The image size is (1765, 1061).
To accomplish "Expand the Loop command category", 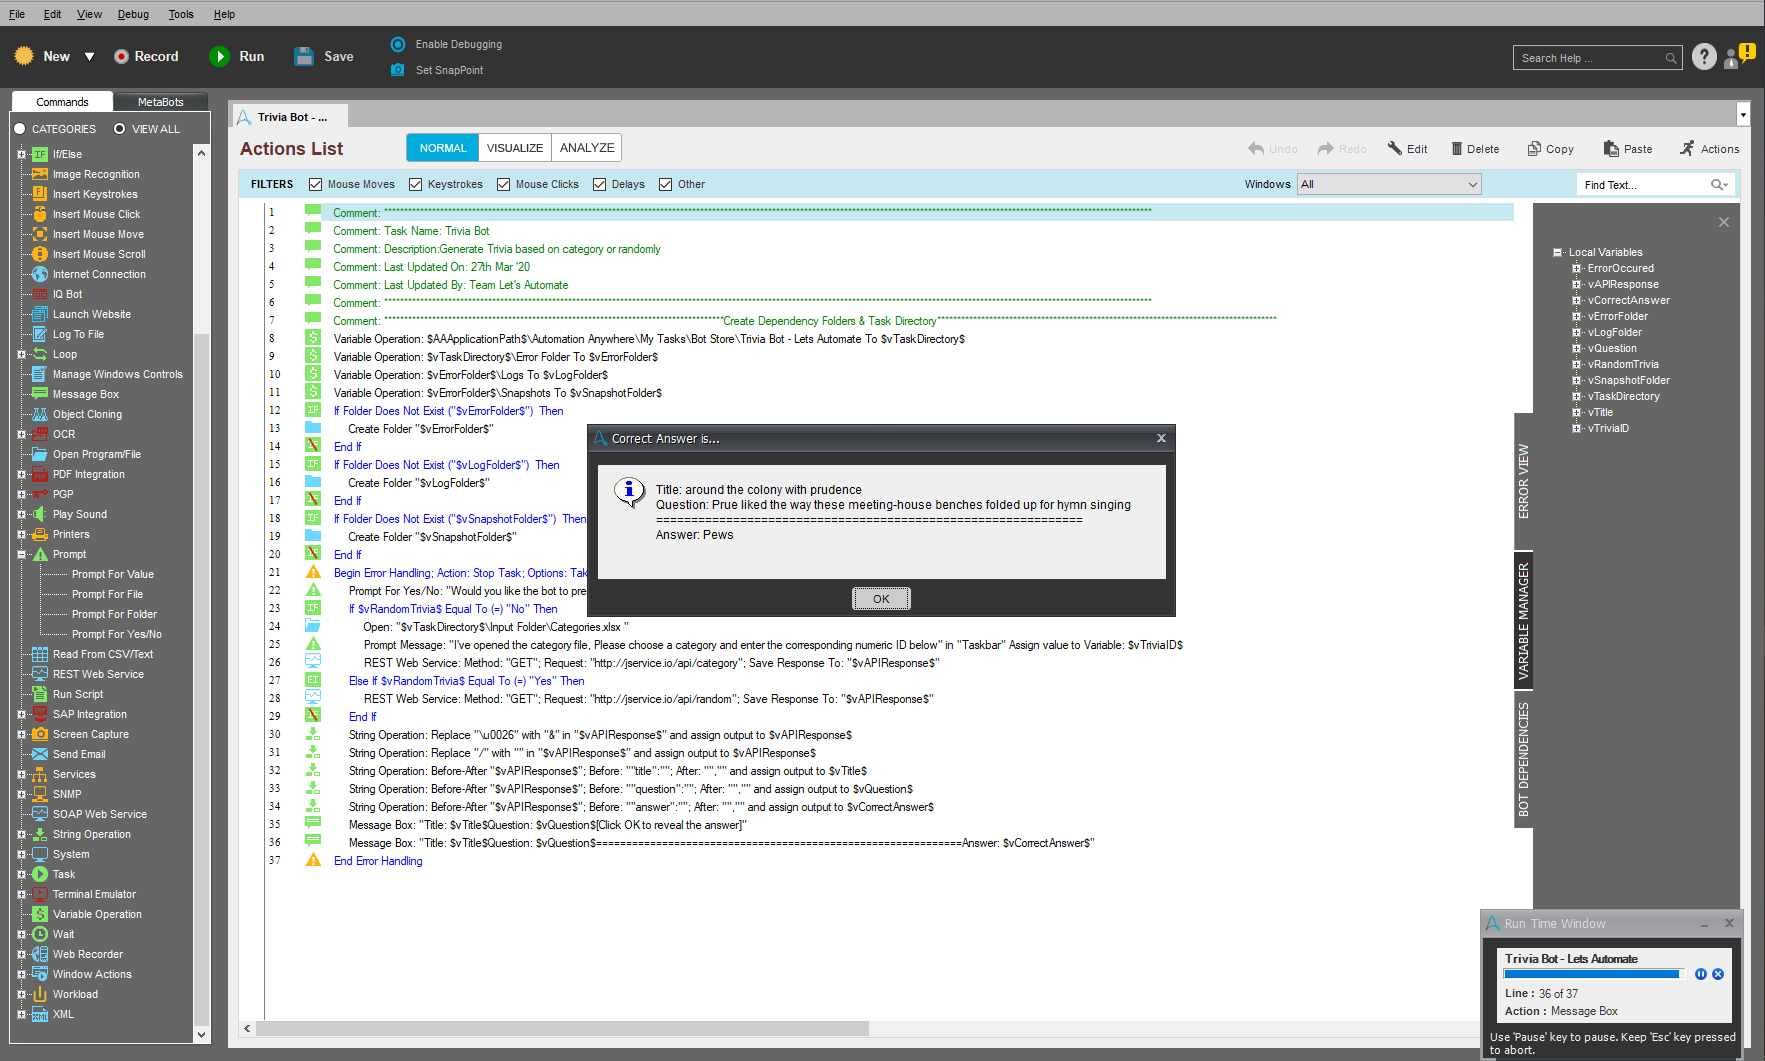I will pyautogui.click(x=21, y=354).
